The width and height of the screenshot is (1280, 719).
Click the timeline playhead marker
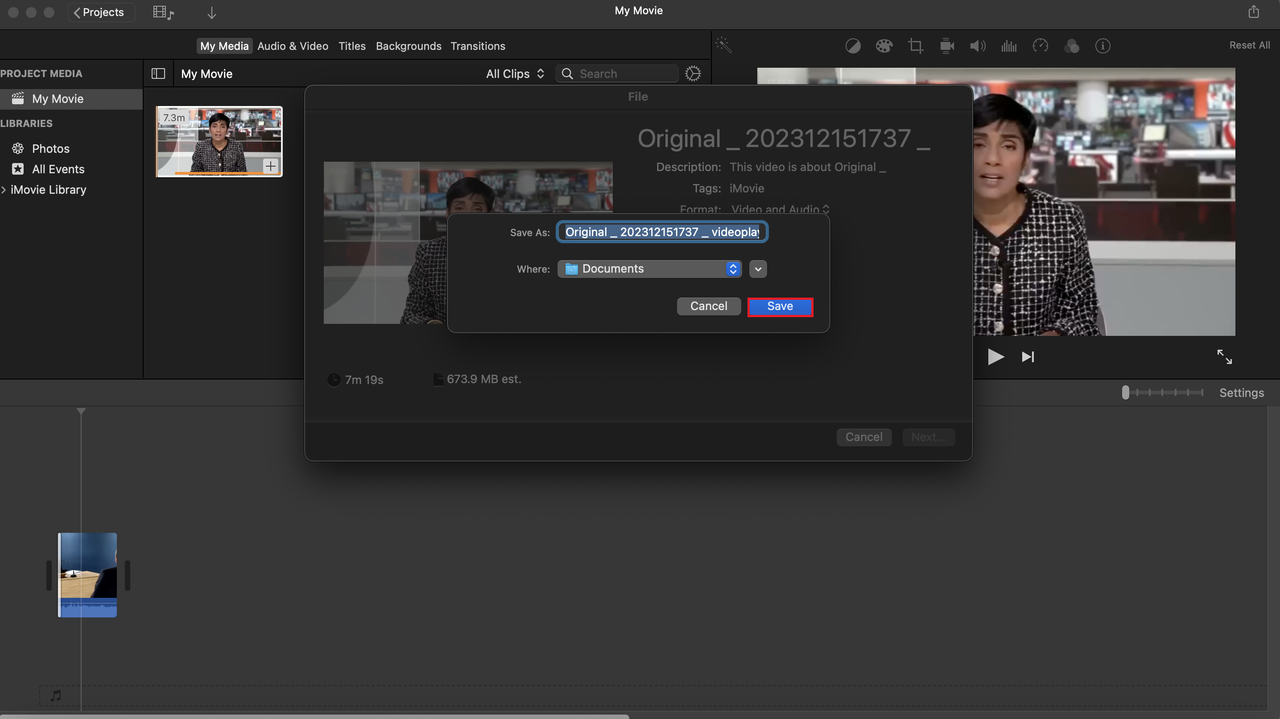pos(81,412)
